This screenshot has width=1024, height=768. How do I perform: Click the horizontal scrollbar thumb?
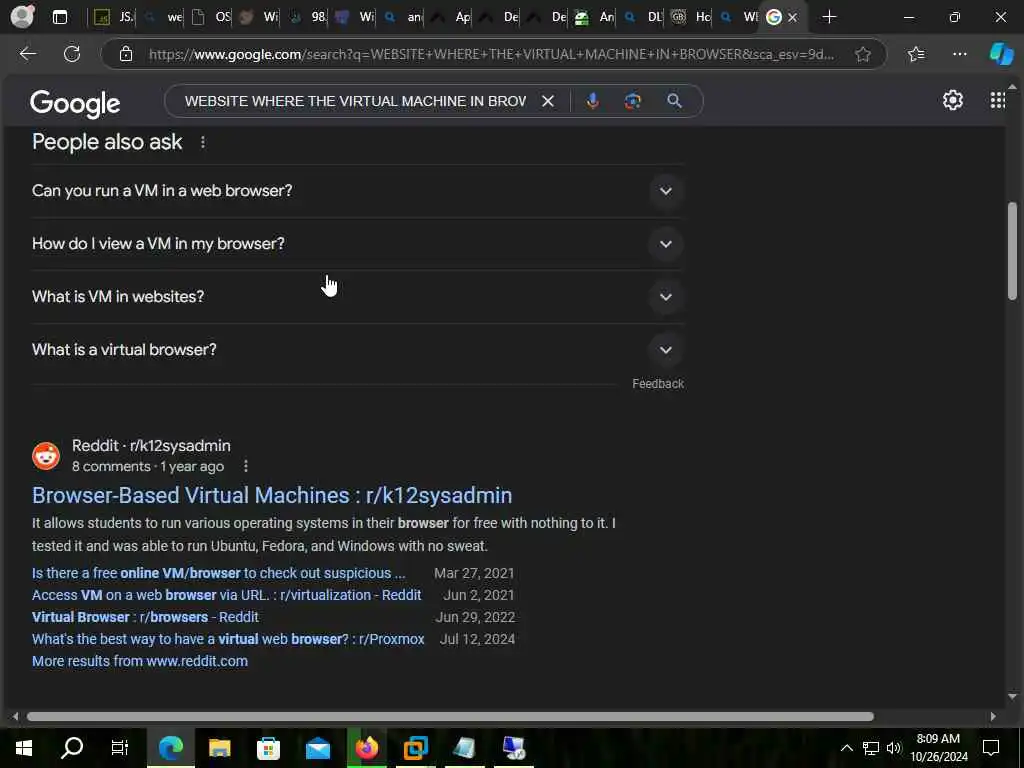(x=450, y=716)
